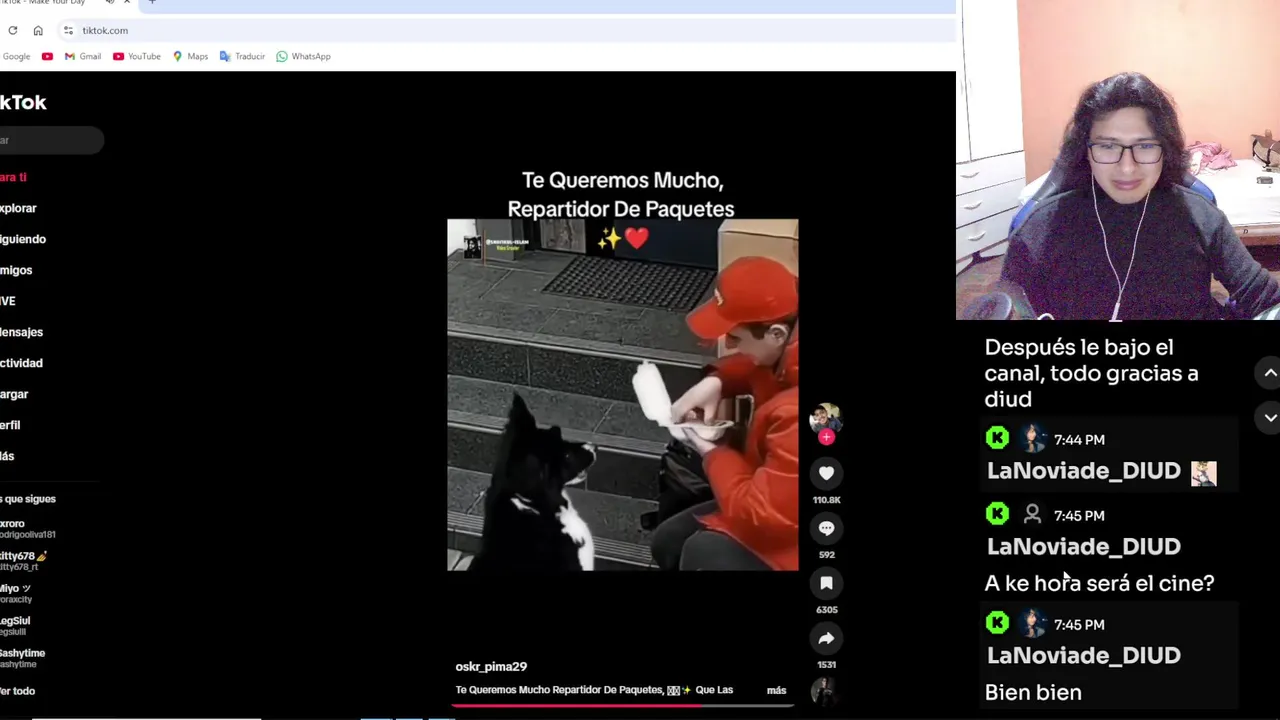Follow creator via red plus badge
The height and width of the screenshot is (720, 1280).
[826, 437]
